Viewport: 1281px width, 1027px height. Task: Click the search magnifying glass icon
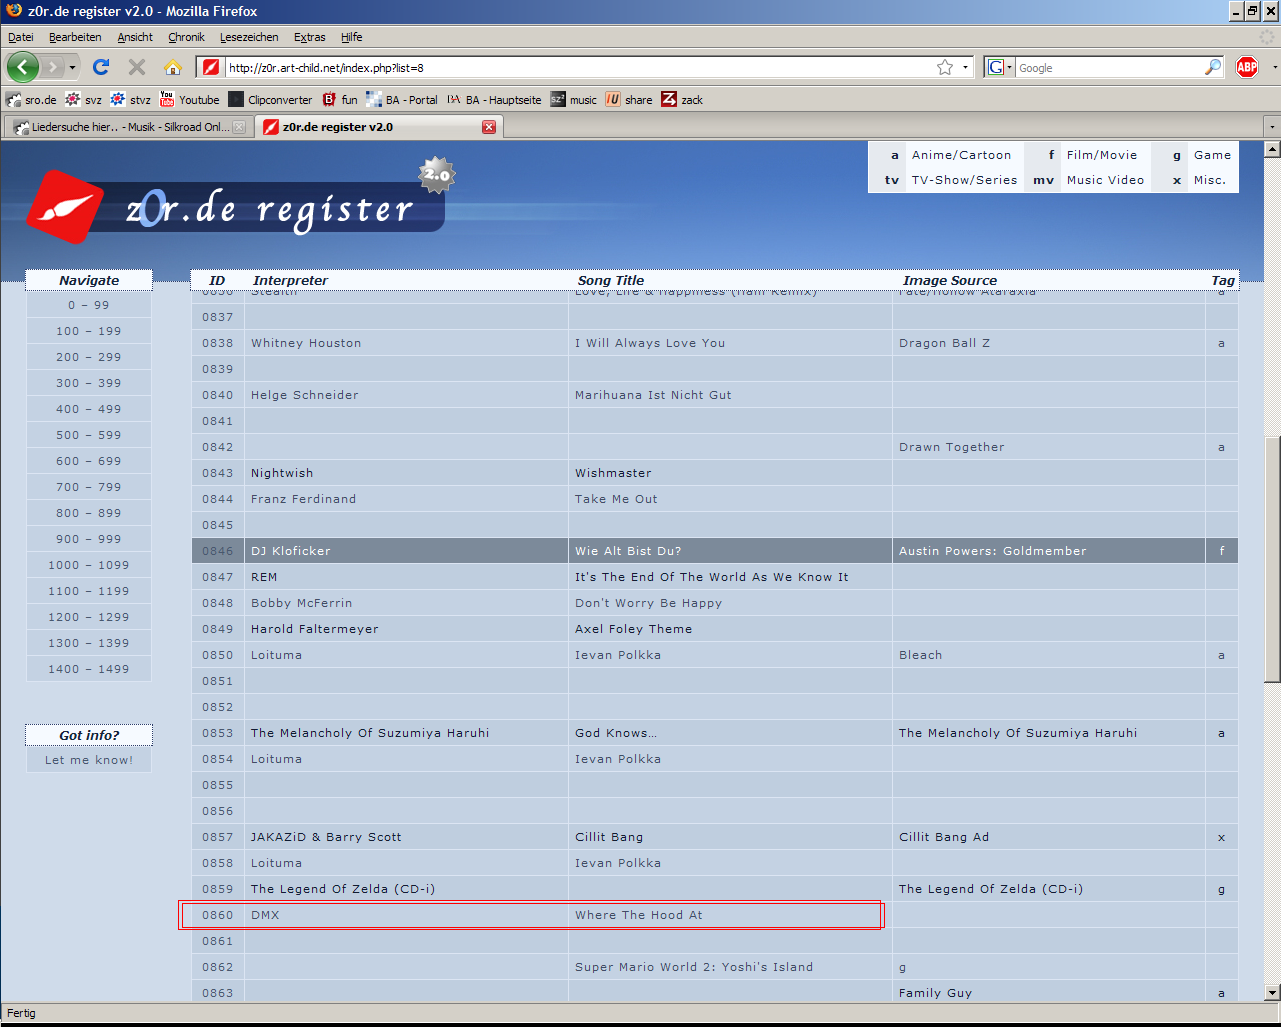click(1212, 67)
